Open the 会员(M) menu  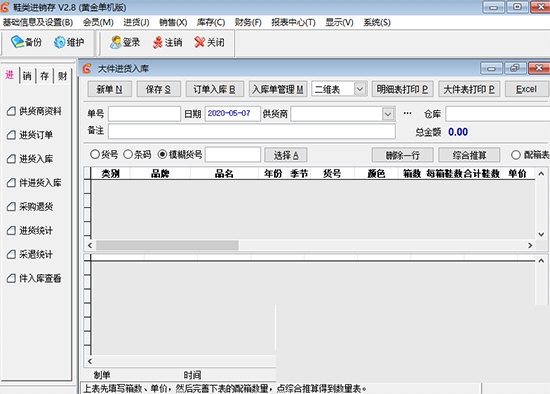coord(98,22)
